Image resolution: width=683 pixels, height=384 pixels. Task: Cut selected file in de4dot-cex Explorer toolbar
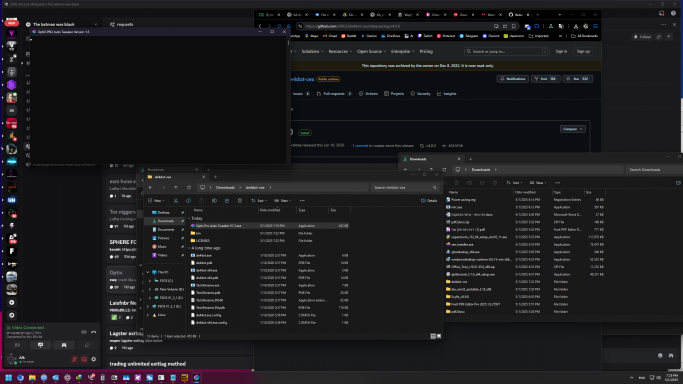[x=176, y=201]
